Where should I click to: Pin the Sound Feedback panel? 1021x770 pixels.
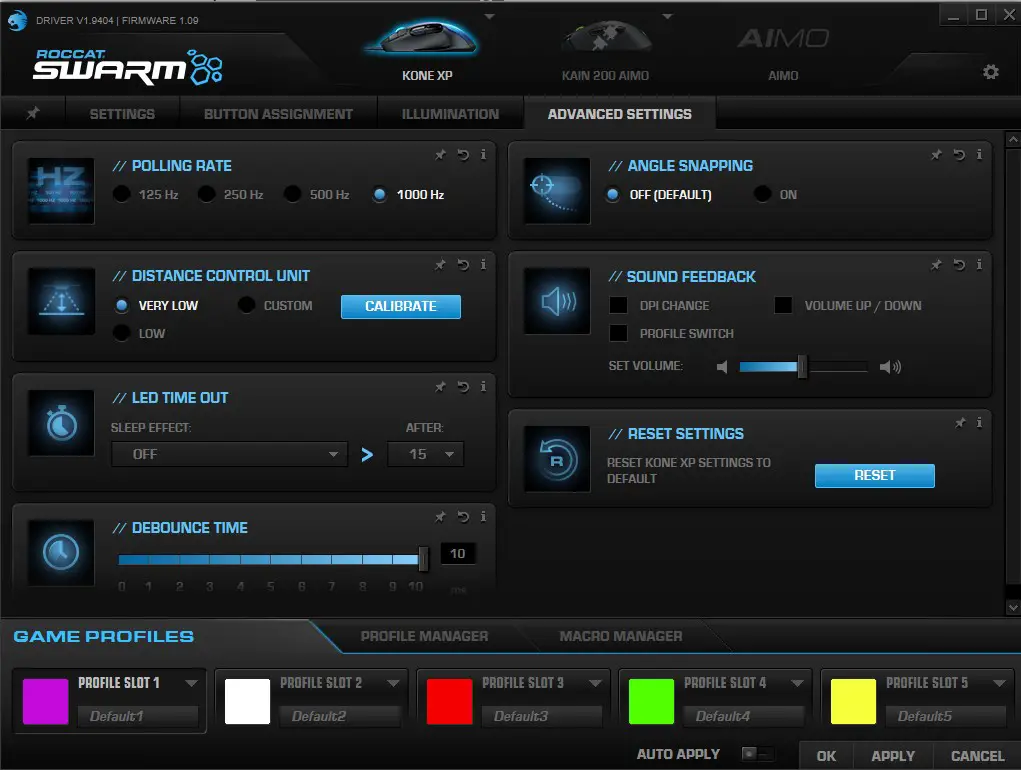pos(936,265)
